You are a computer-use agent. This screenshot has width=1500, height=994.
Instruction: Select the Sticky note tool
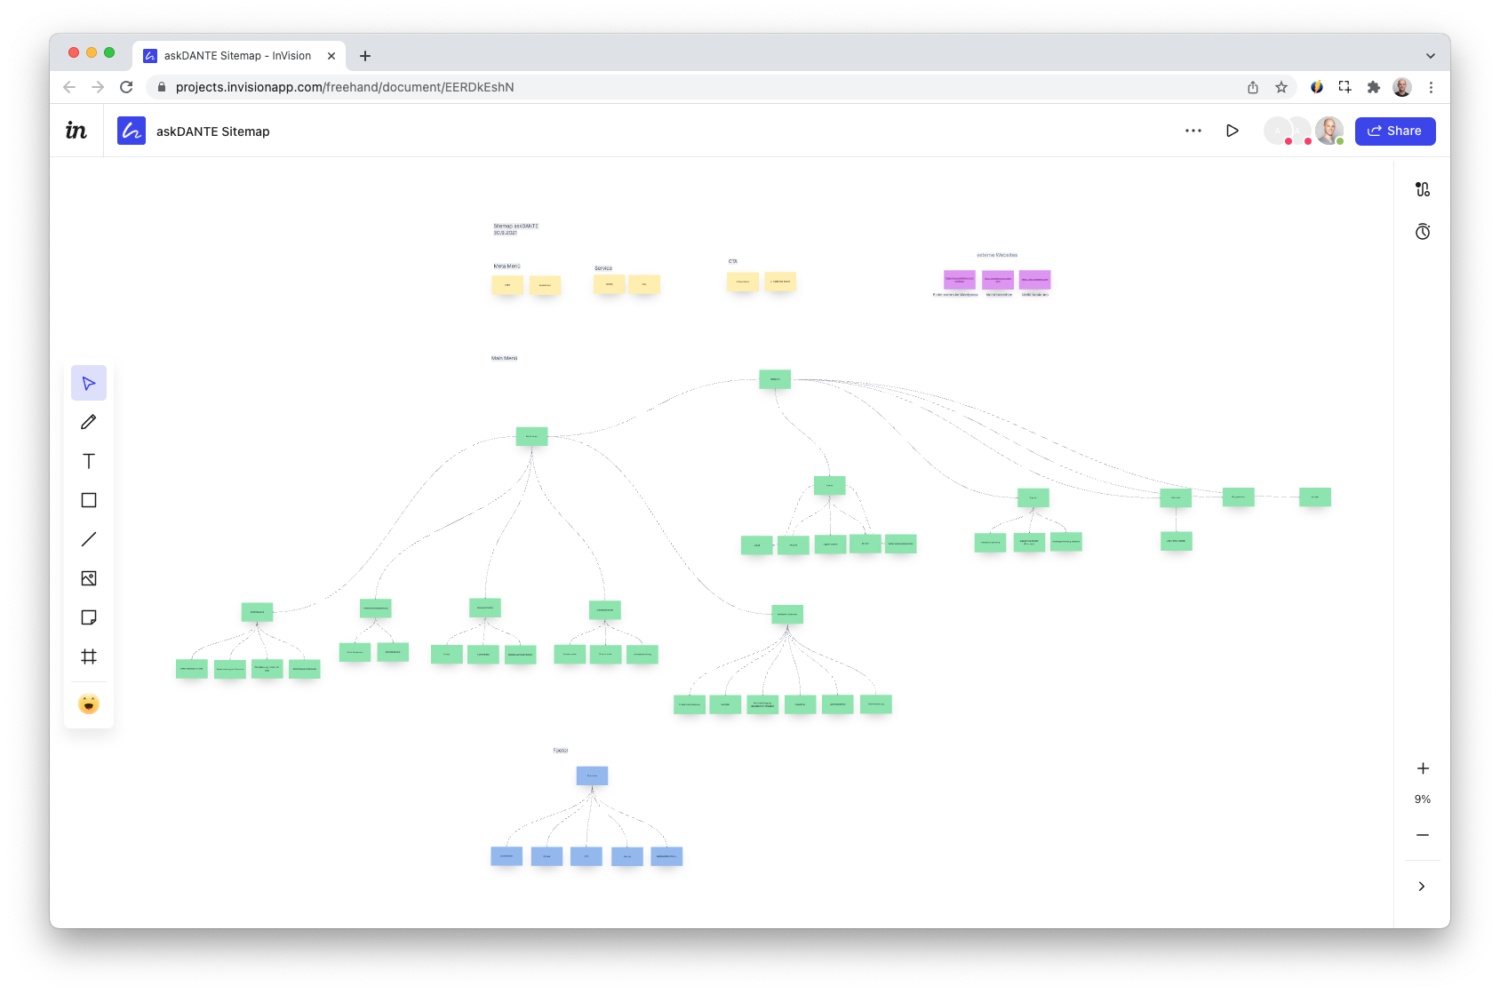(89, 617)
